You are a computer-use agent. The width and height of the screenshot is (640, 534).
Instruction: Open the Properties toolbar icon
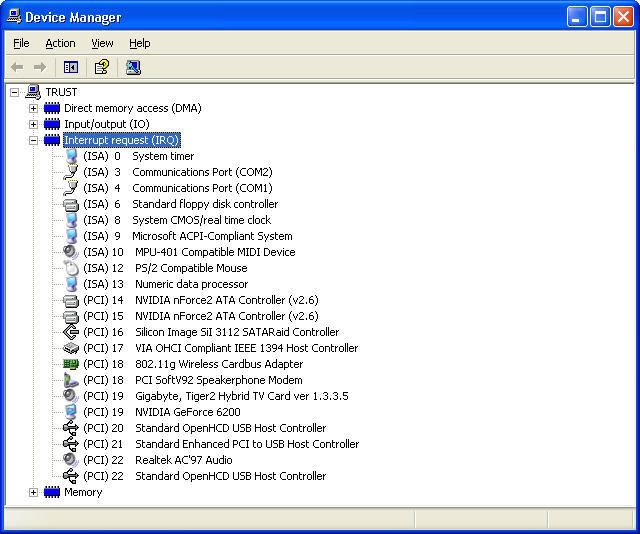coord(102,67)
